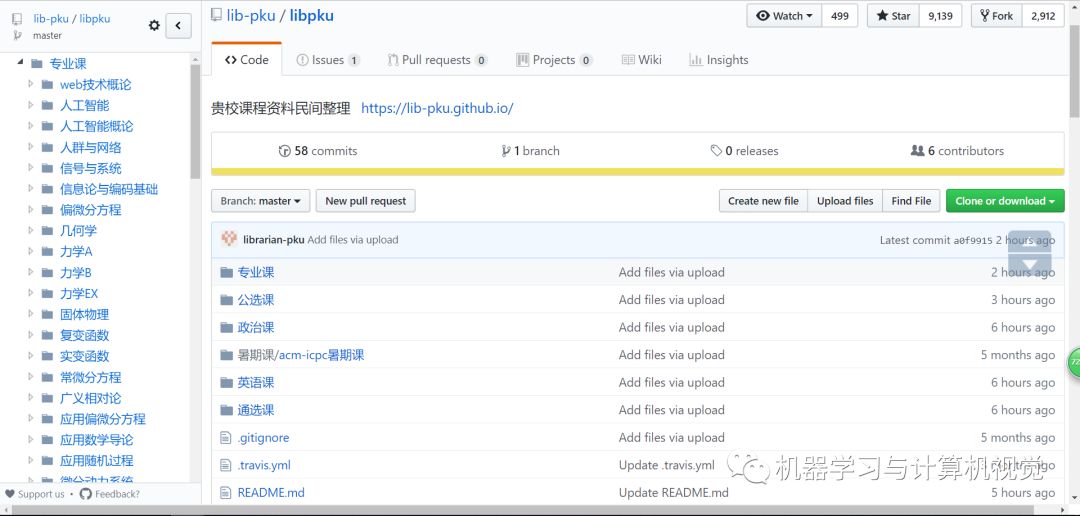Image resolution: width=1080 pixels, height=516 pixels.
Task: Click the Find File button
Action: pos(911,201)
